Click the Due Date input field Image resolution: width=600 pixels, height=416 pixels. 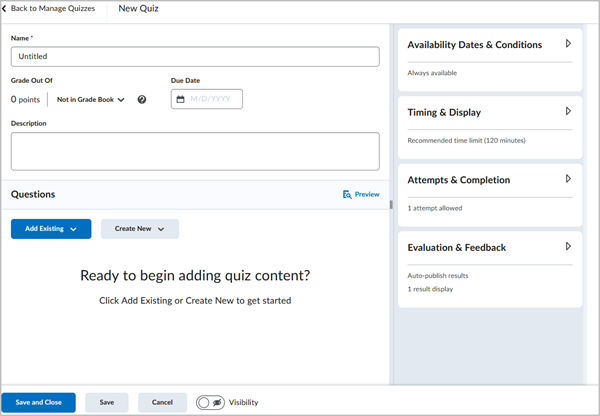207,99
